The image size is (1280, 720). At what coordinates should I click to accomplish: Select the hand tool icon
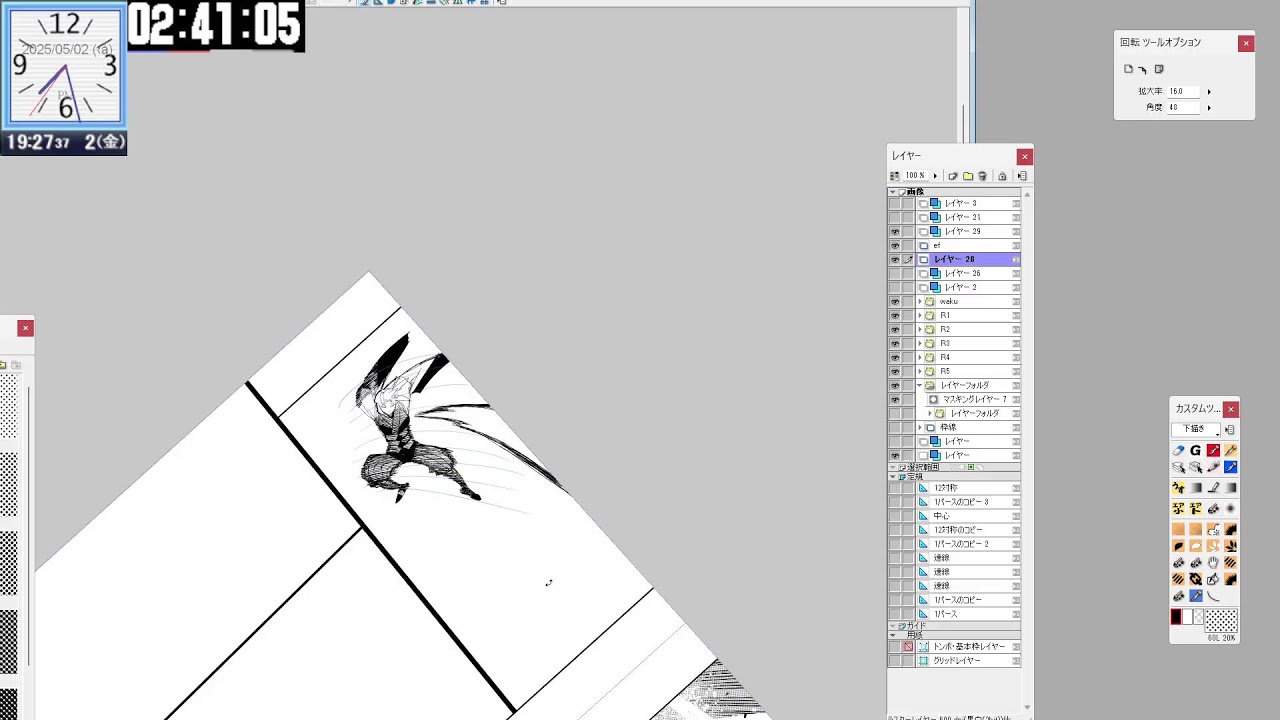(x=1213, y=563)
